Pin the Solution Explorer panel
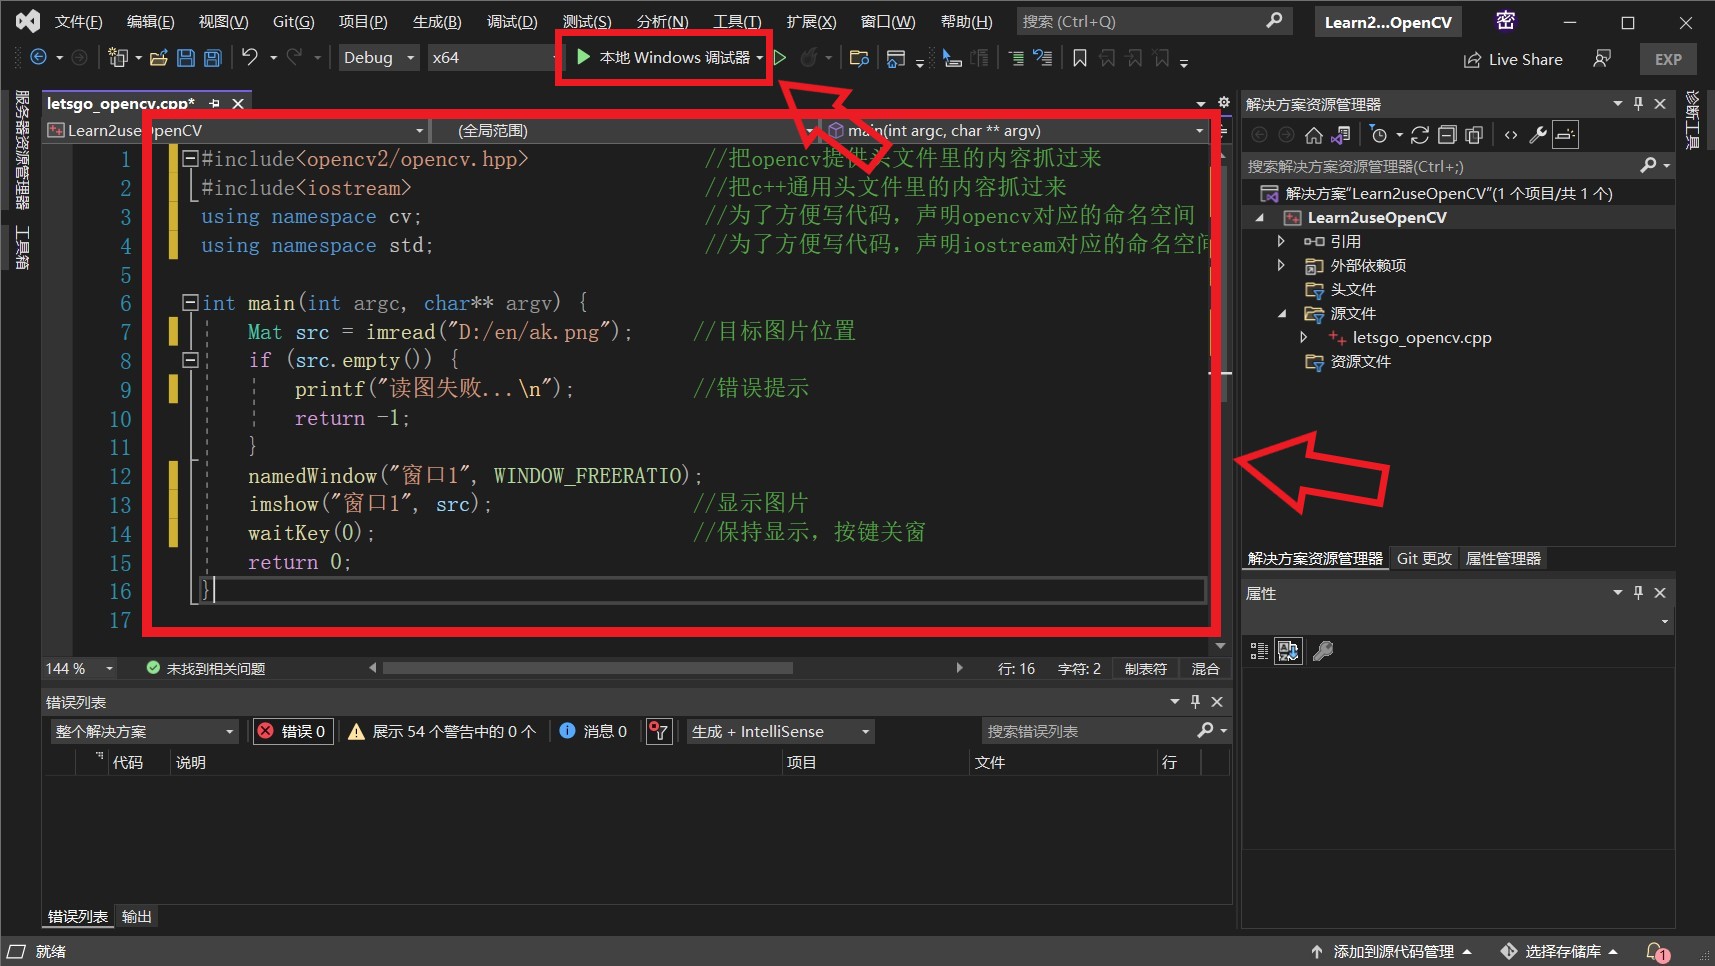This screenshot has width=1715, height=966. (x=1637, y=103)
